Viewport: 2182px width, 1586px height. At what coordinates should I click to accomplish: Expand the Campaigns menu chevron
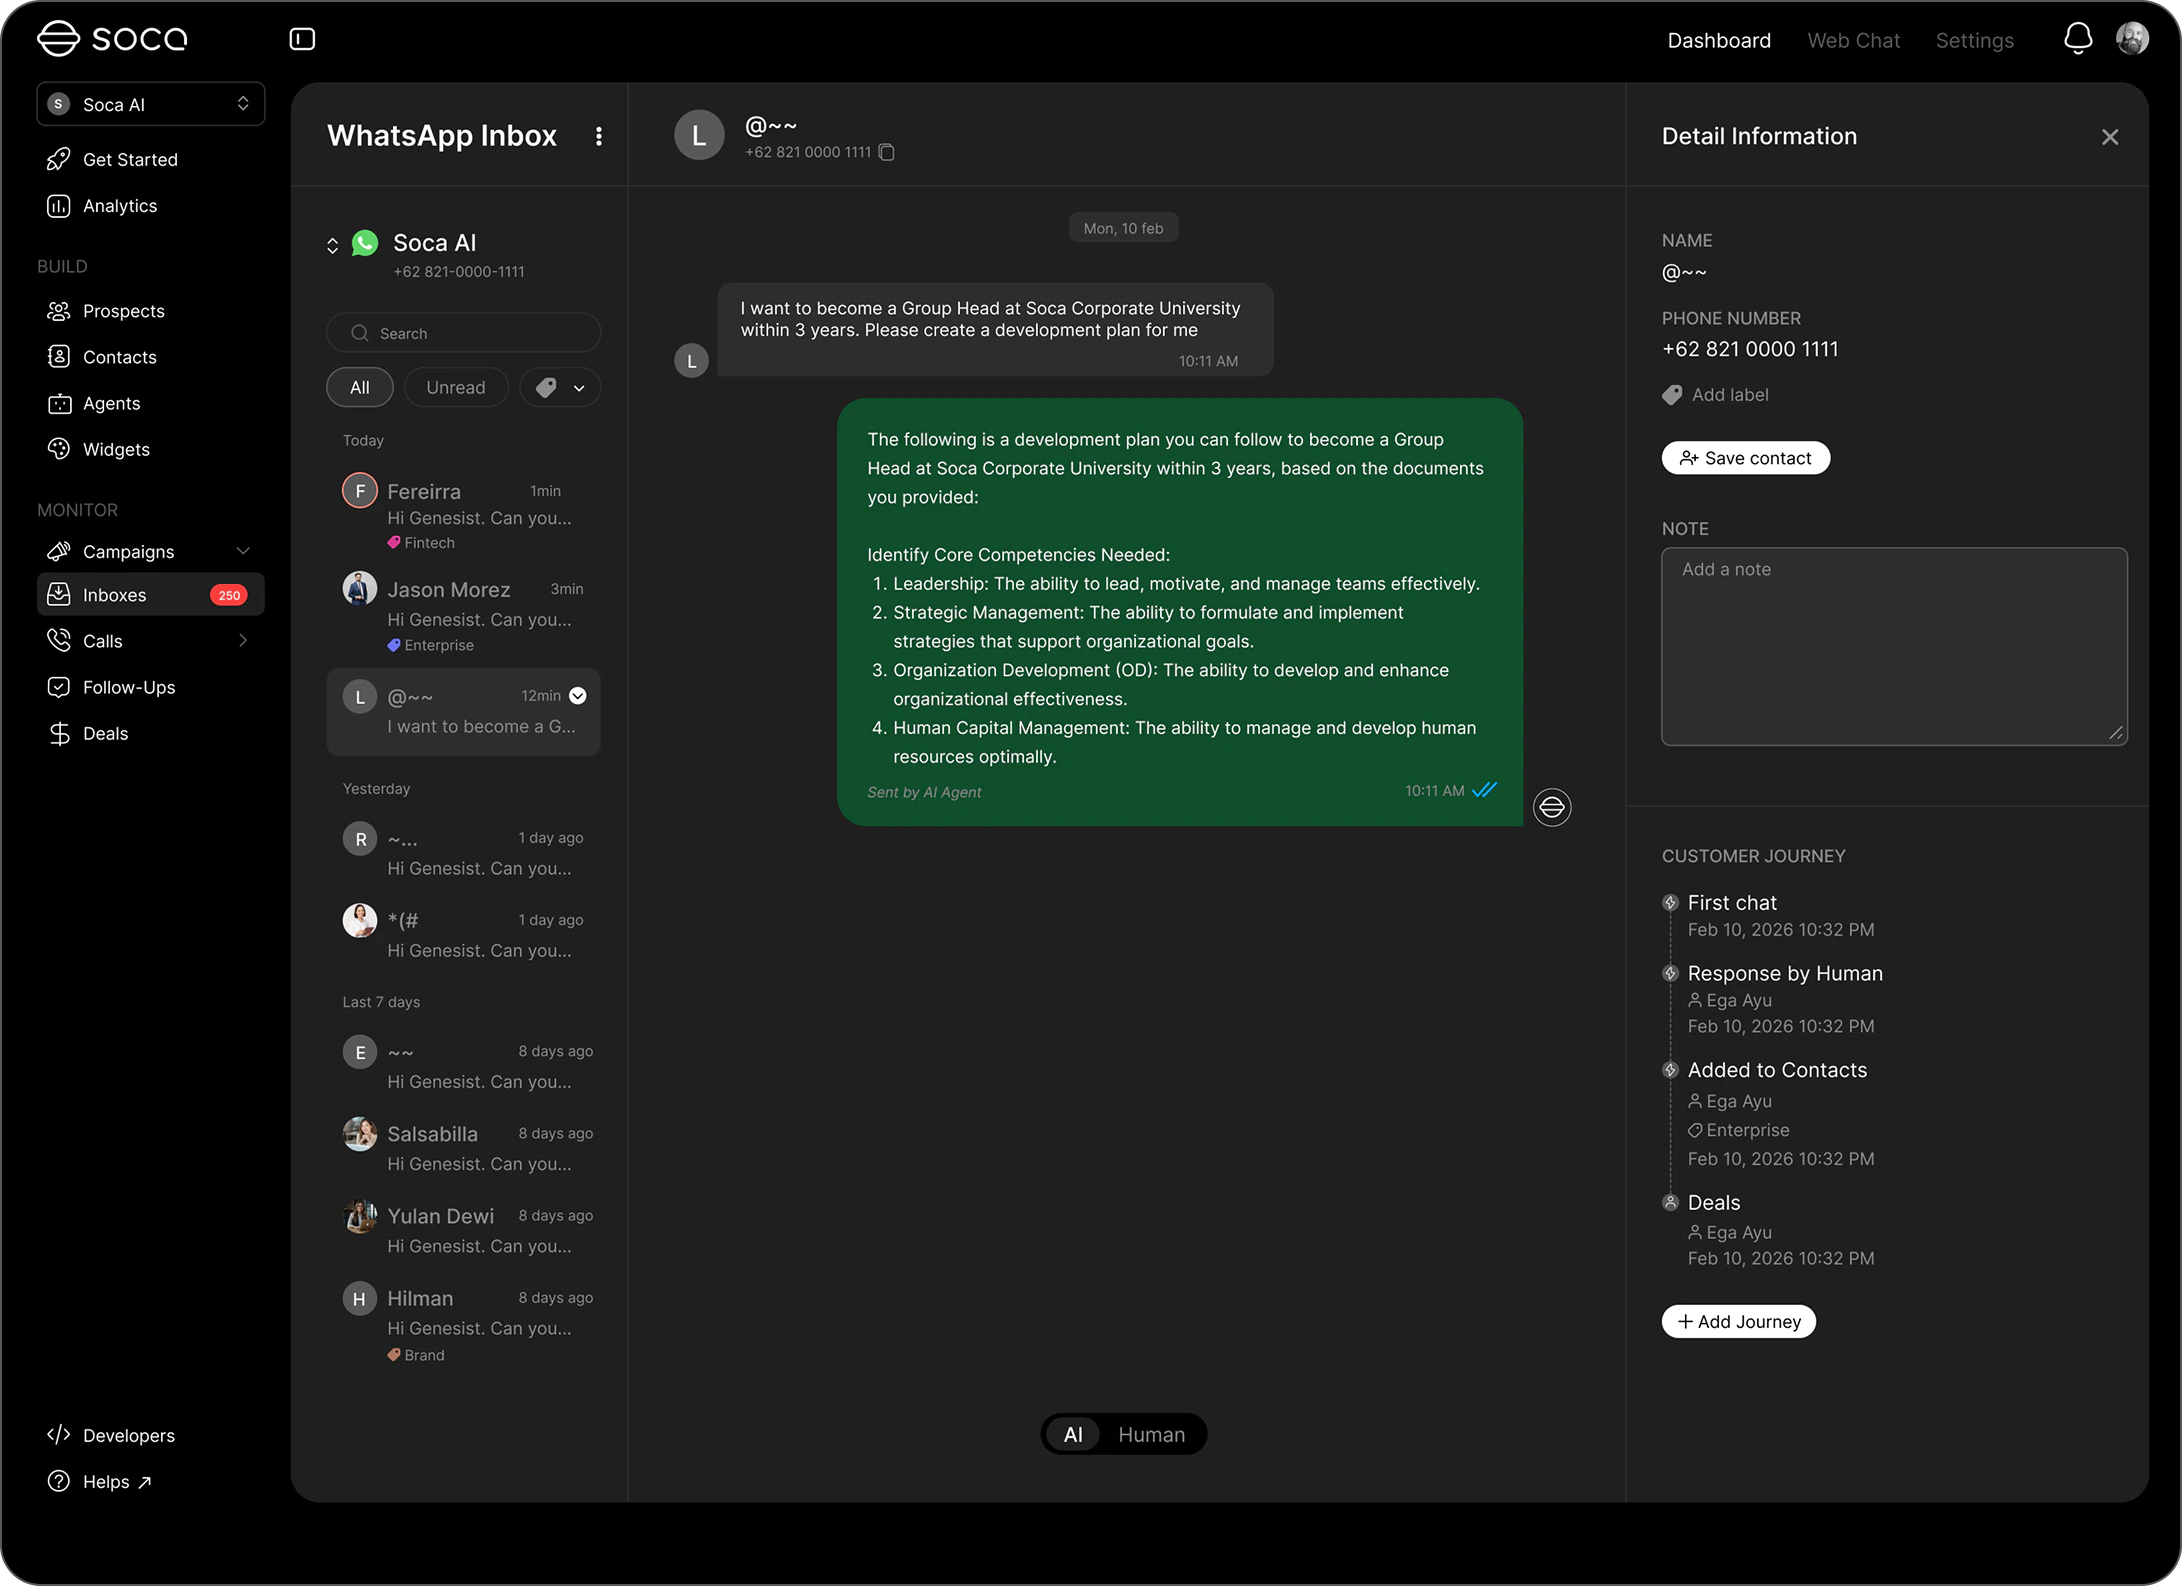point(243,552)
